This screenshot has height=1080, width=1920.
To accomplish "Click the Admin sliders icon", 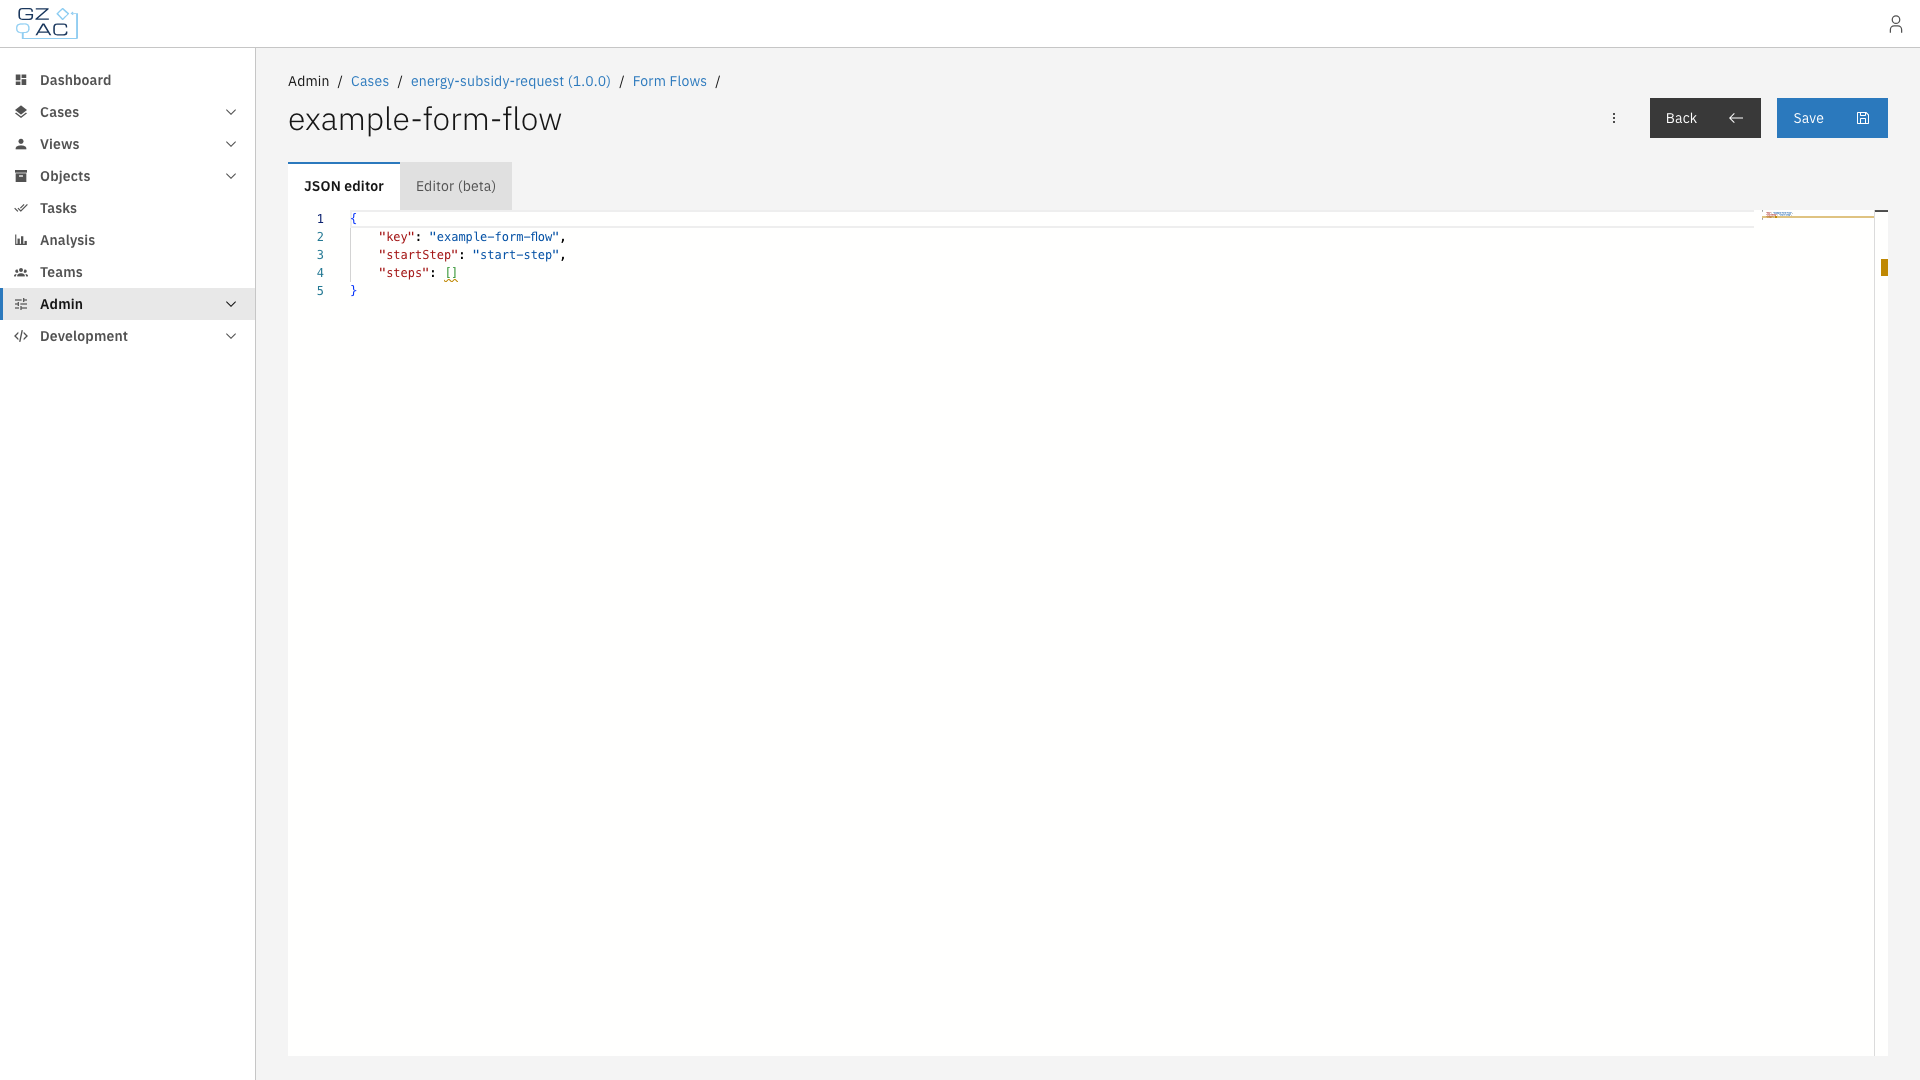I will [x=21, y=304].
